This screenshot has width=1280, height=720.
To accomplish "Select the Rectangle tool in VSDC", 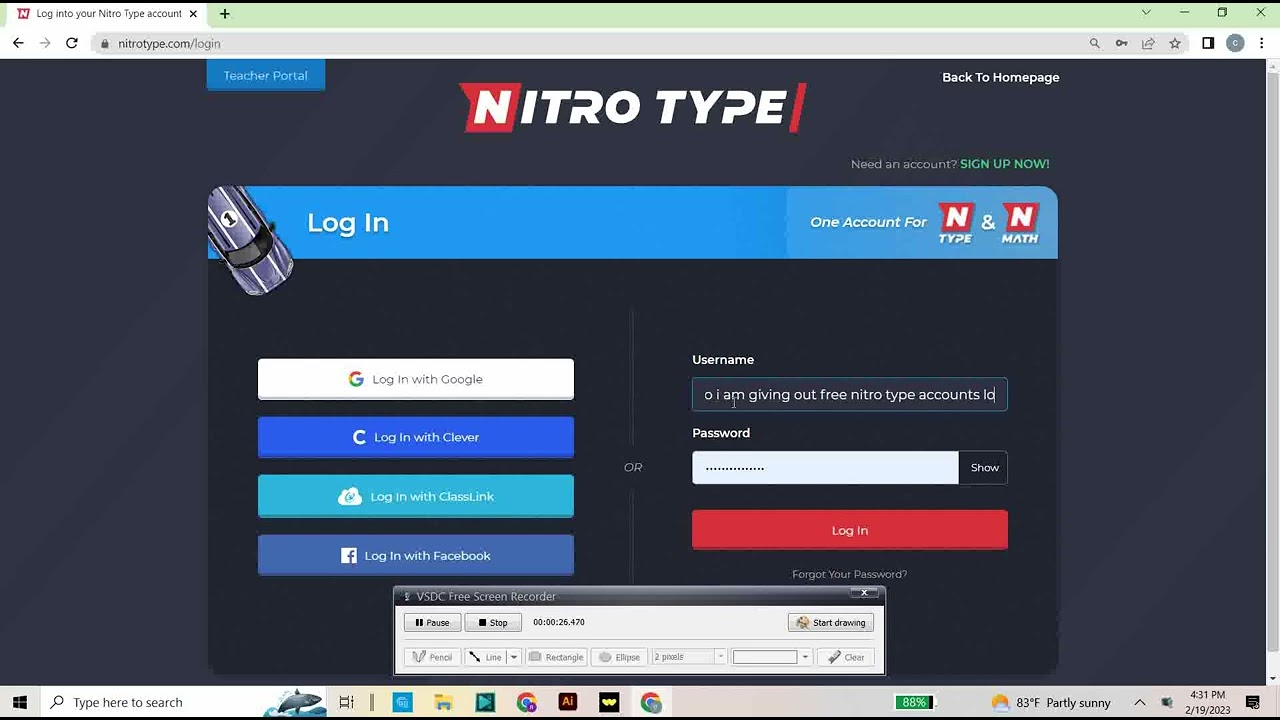I will (x=556, y=657).
